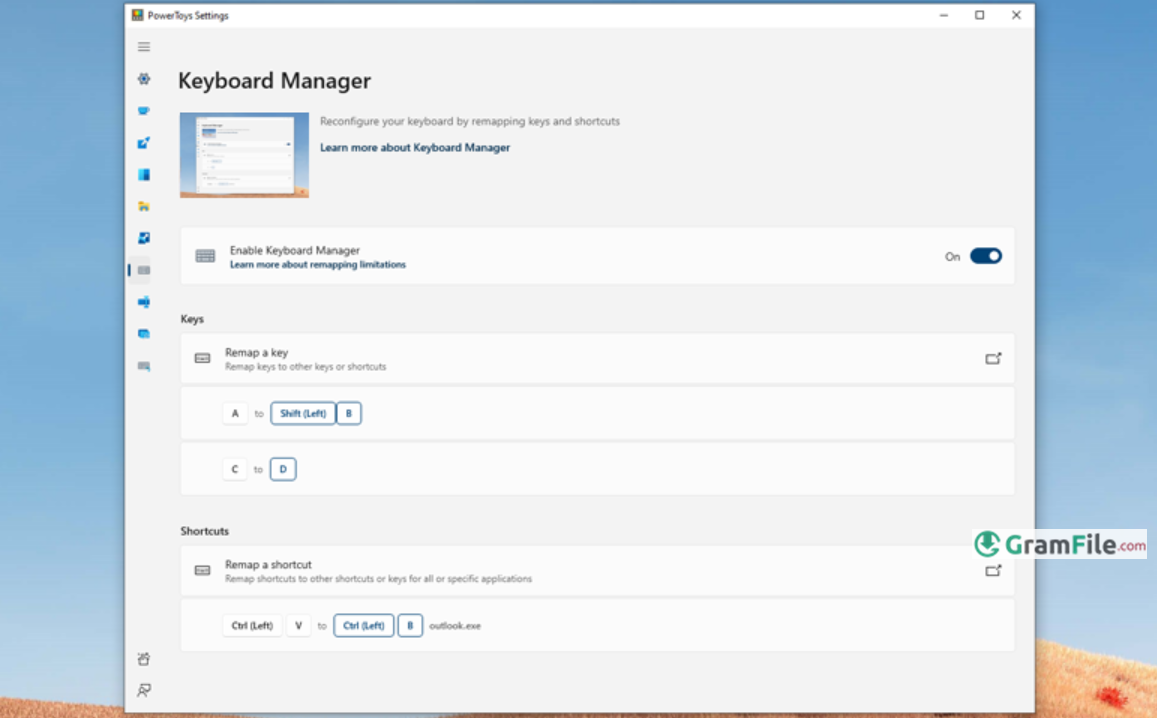This screenshot has width=1157, height=718.
Task: Click the Remap a key row
Action: click(x=597, y=359)
